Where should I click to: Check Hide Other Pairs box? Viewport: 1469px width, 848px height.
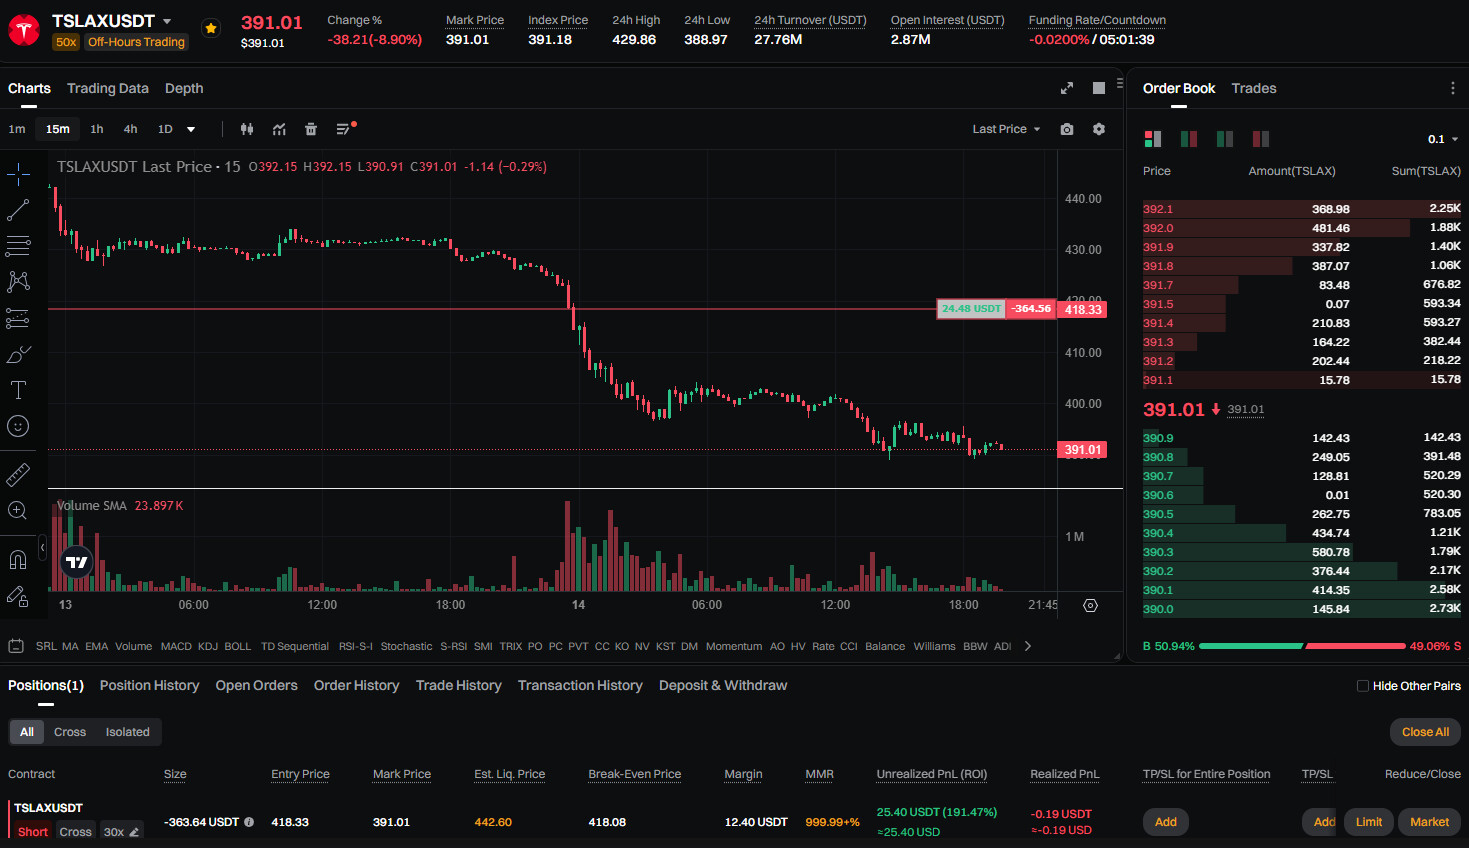(1362, 686)
